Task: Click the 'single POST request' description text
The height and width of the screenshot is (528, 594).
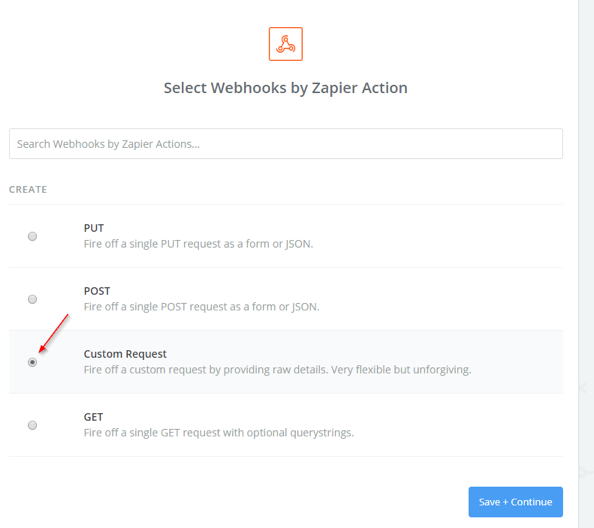Action: [x=179, y=307]
